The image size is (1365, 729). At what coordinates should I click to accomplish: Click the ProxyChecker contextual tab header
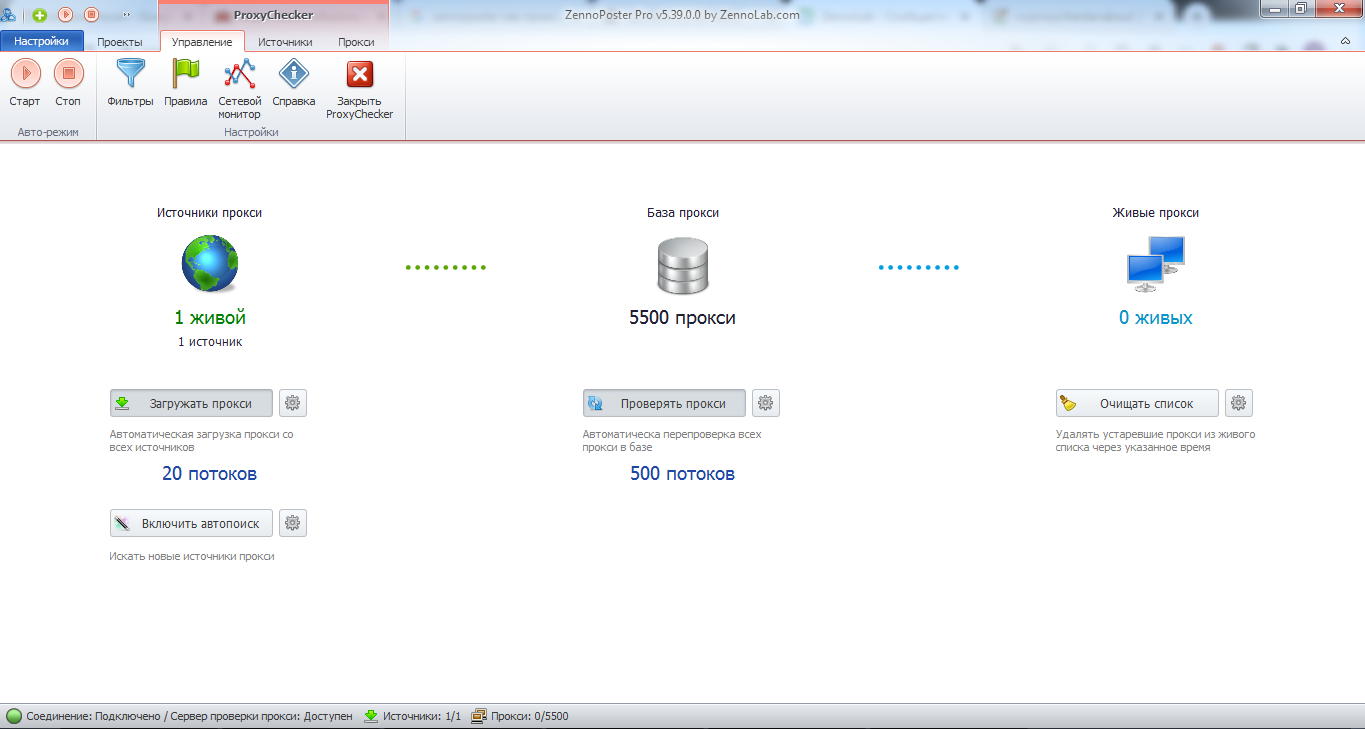[x=273, y=15]
